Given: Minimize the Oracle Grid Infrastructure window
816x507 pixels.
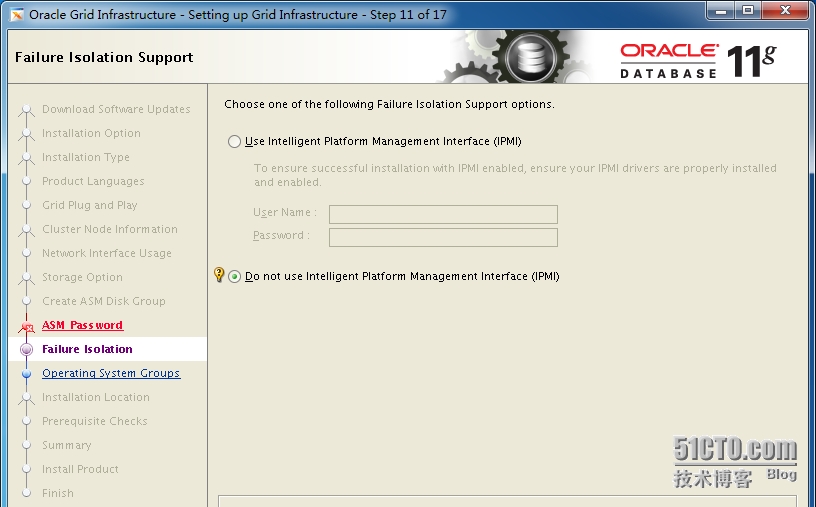Looking at the screenshot, I should coord(721,10).
